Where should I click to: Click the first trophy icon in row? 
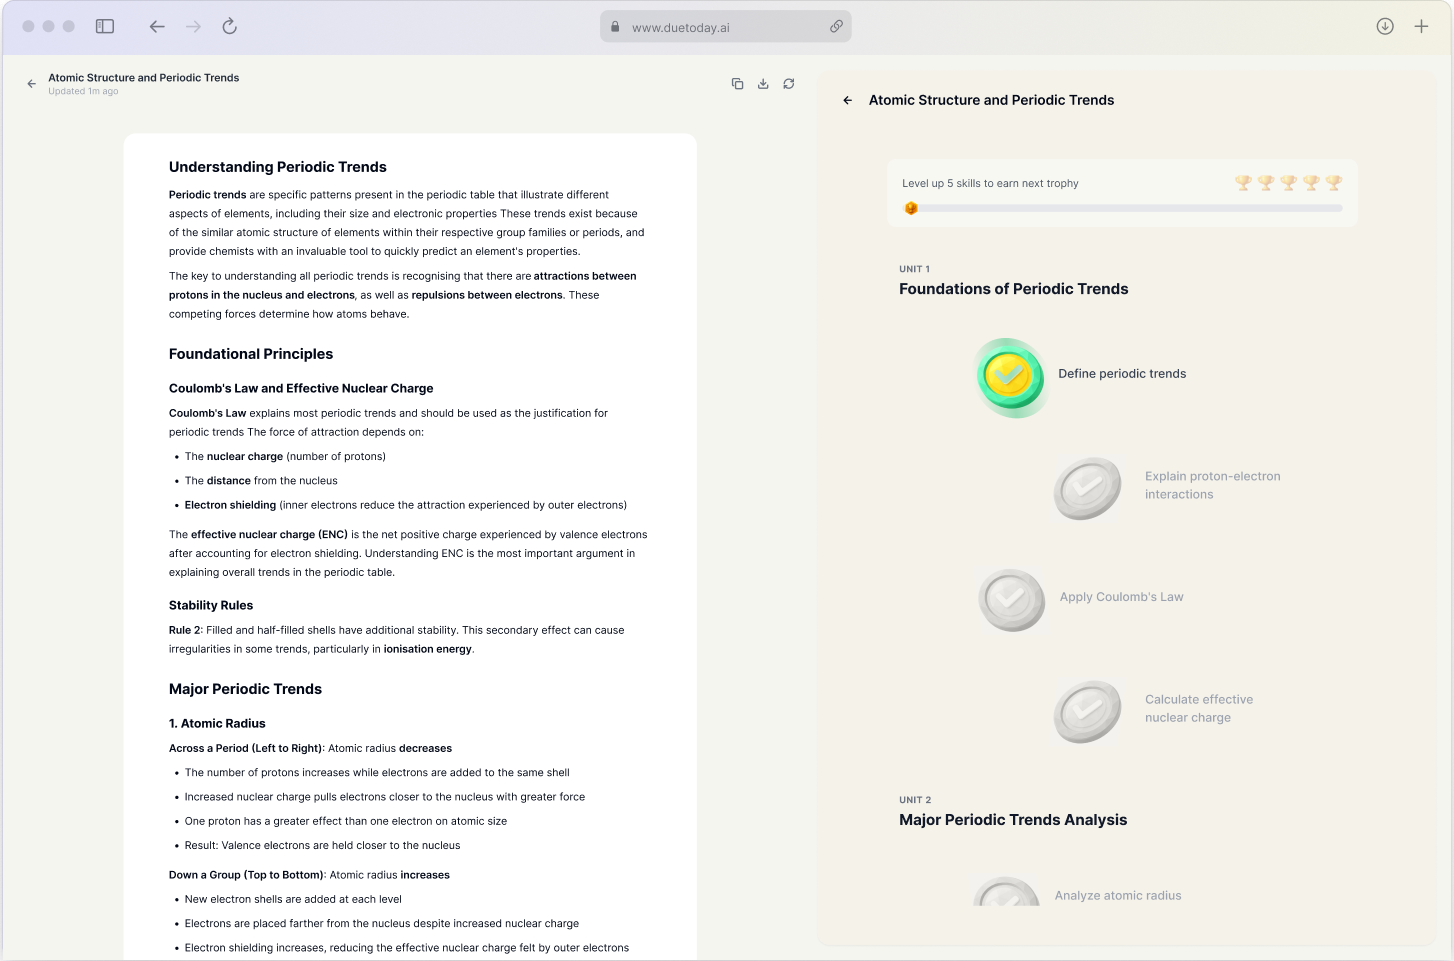(1243, 183)
